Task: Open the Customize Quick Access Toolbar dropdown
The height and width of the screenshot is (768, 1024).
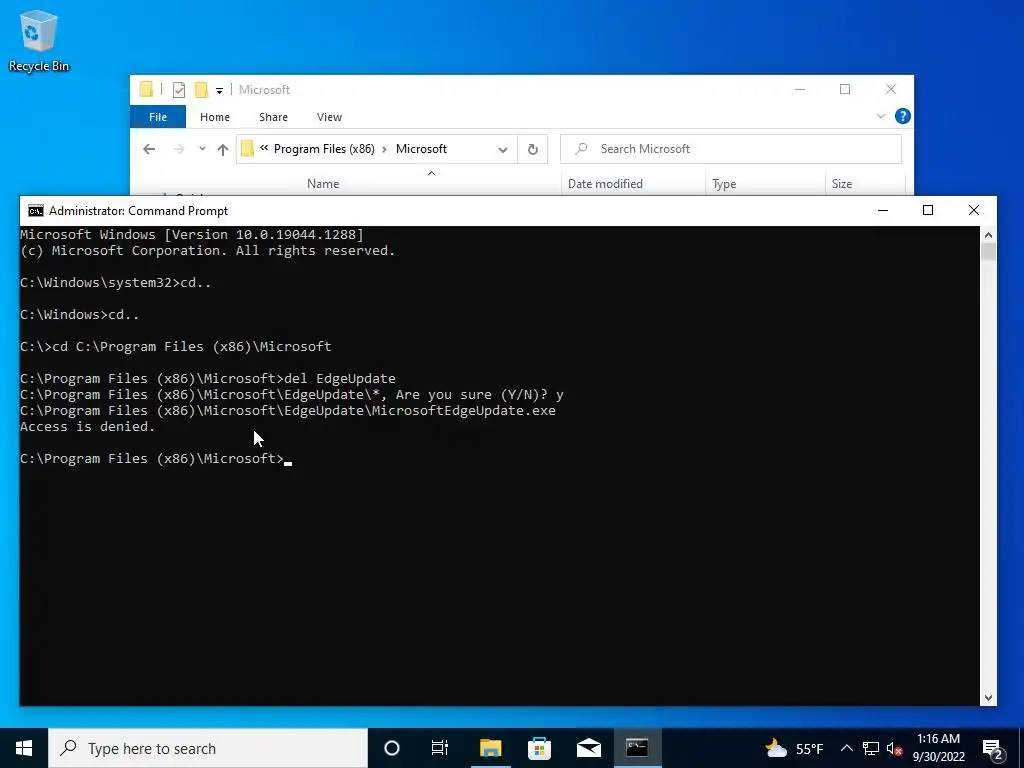Action: [x=219, y=90]
